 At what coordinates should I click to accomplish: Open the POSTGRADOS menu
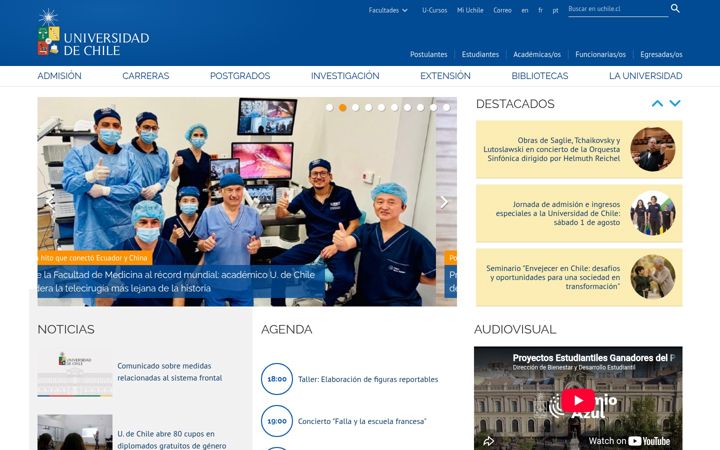click(240, 76)
